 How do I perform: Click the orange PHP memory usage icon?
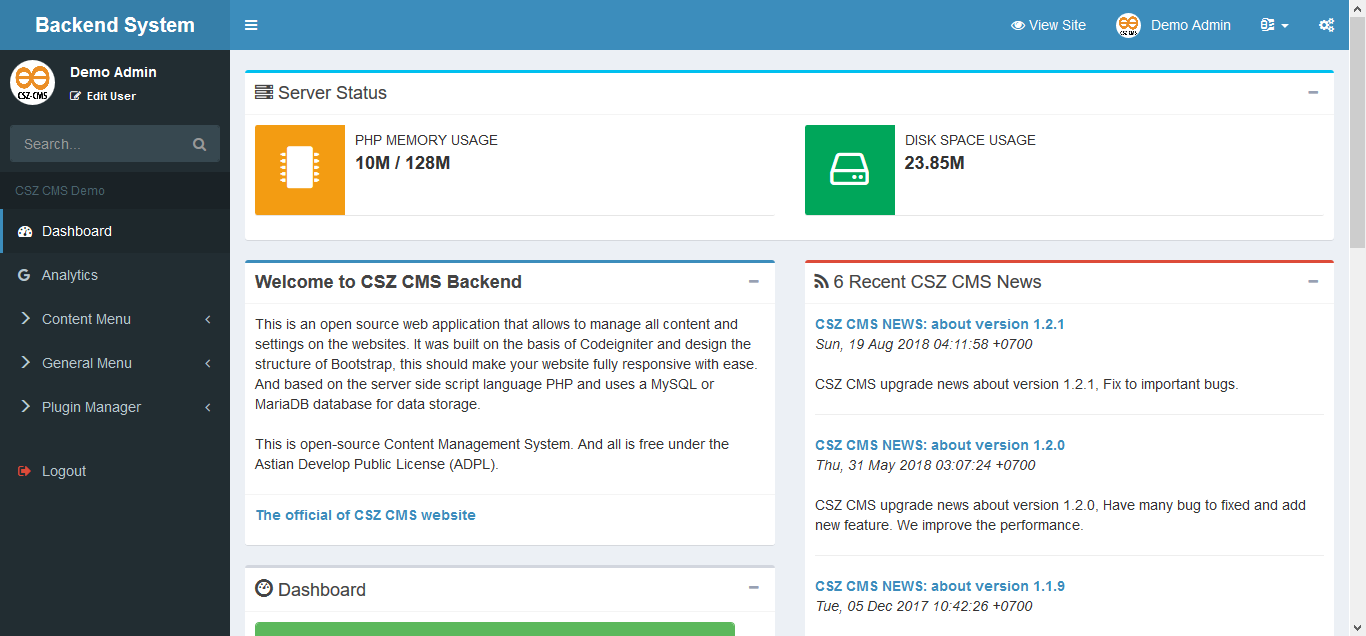pos(300,170)
